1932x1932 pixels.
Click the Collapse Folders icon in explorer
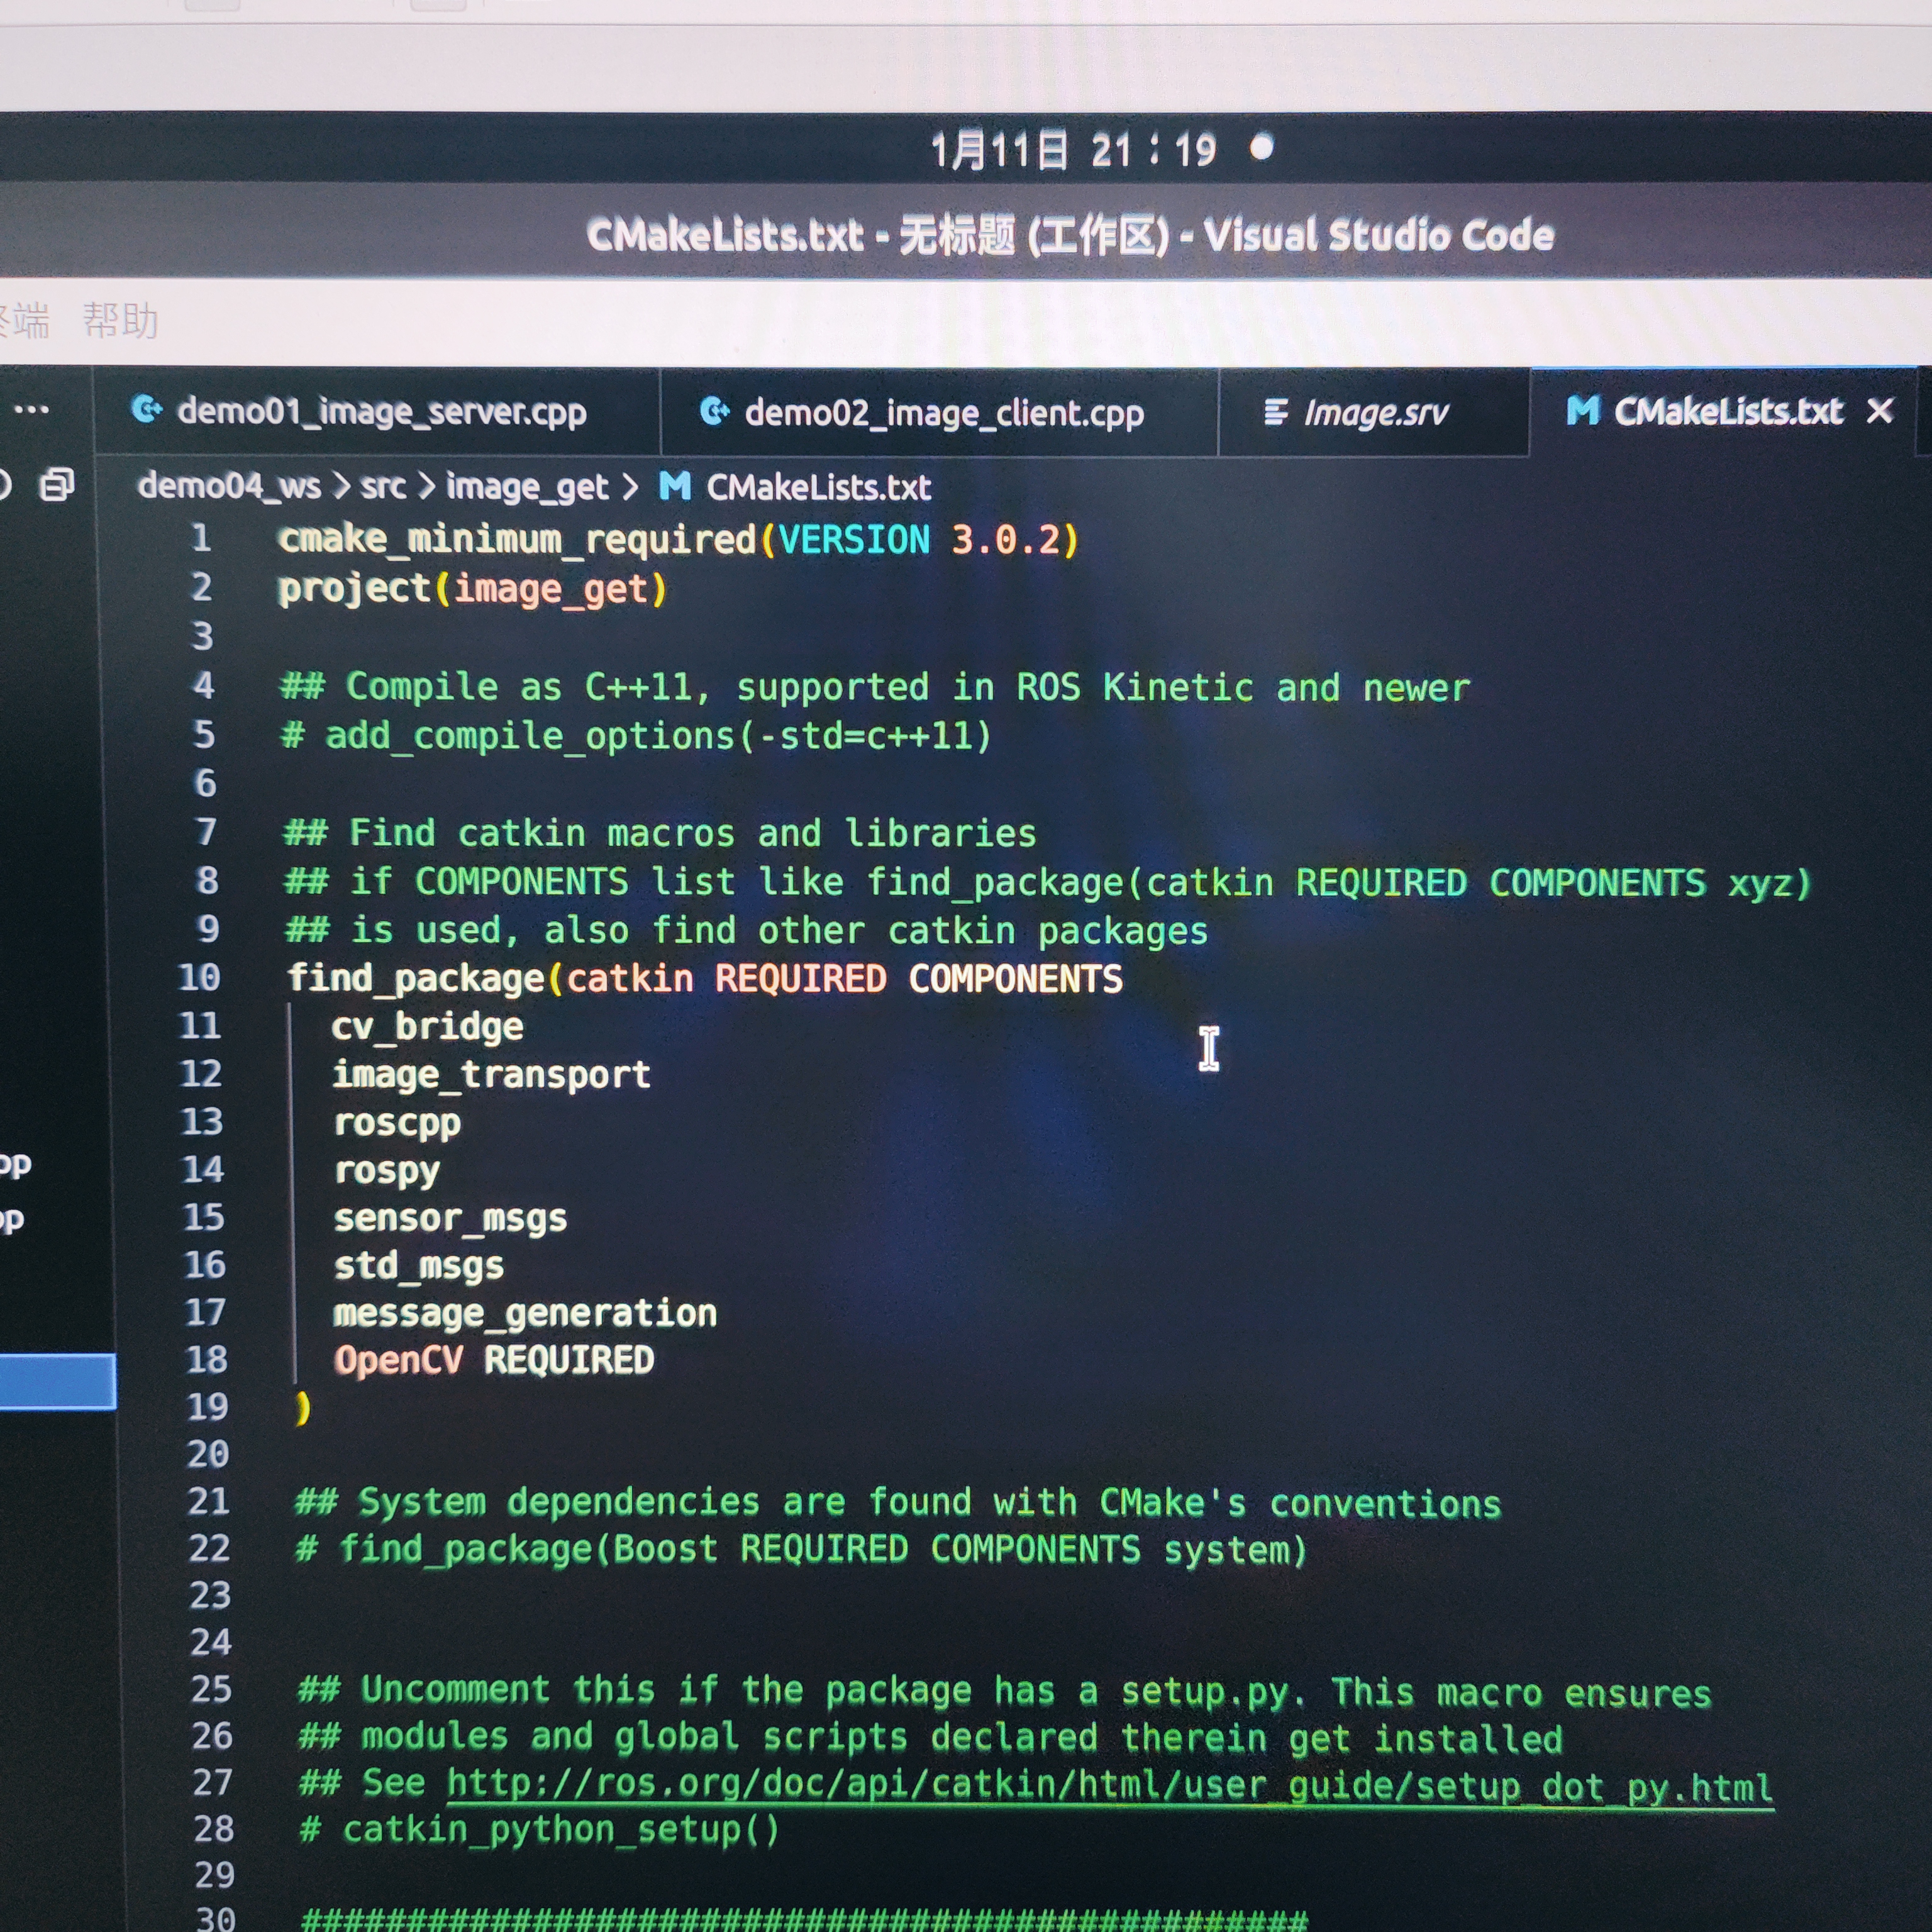point(56,485)
